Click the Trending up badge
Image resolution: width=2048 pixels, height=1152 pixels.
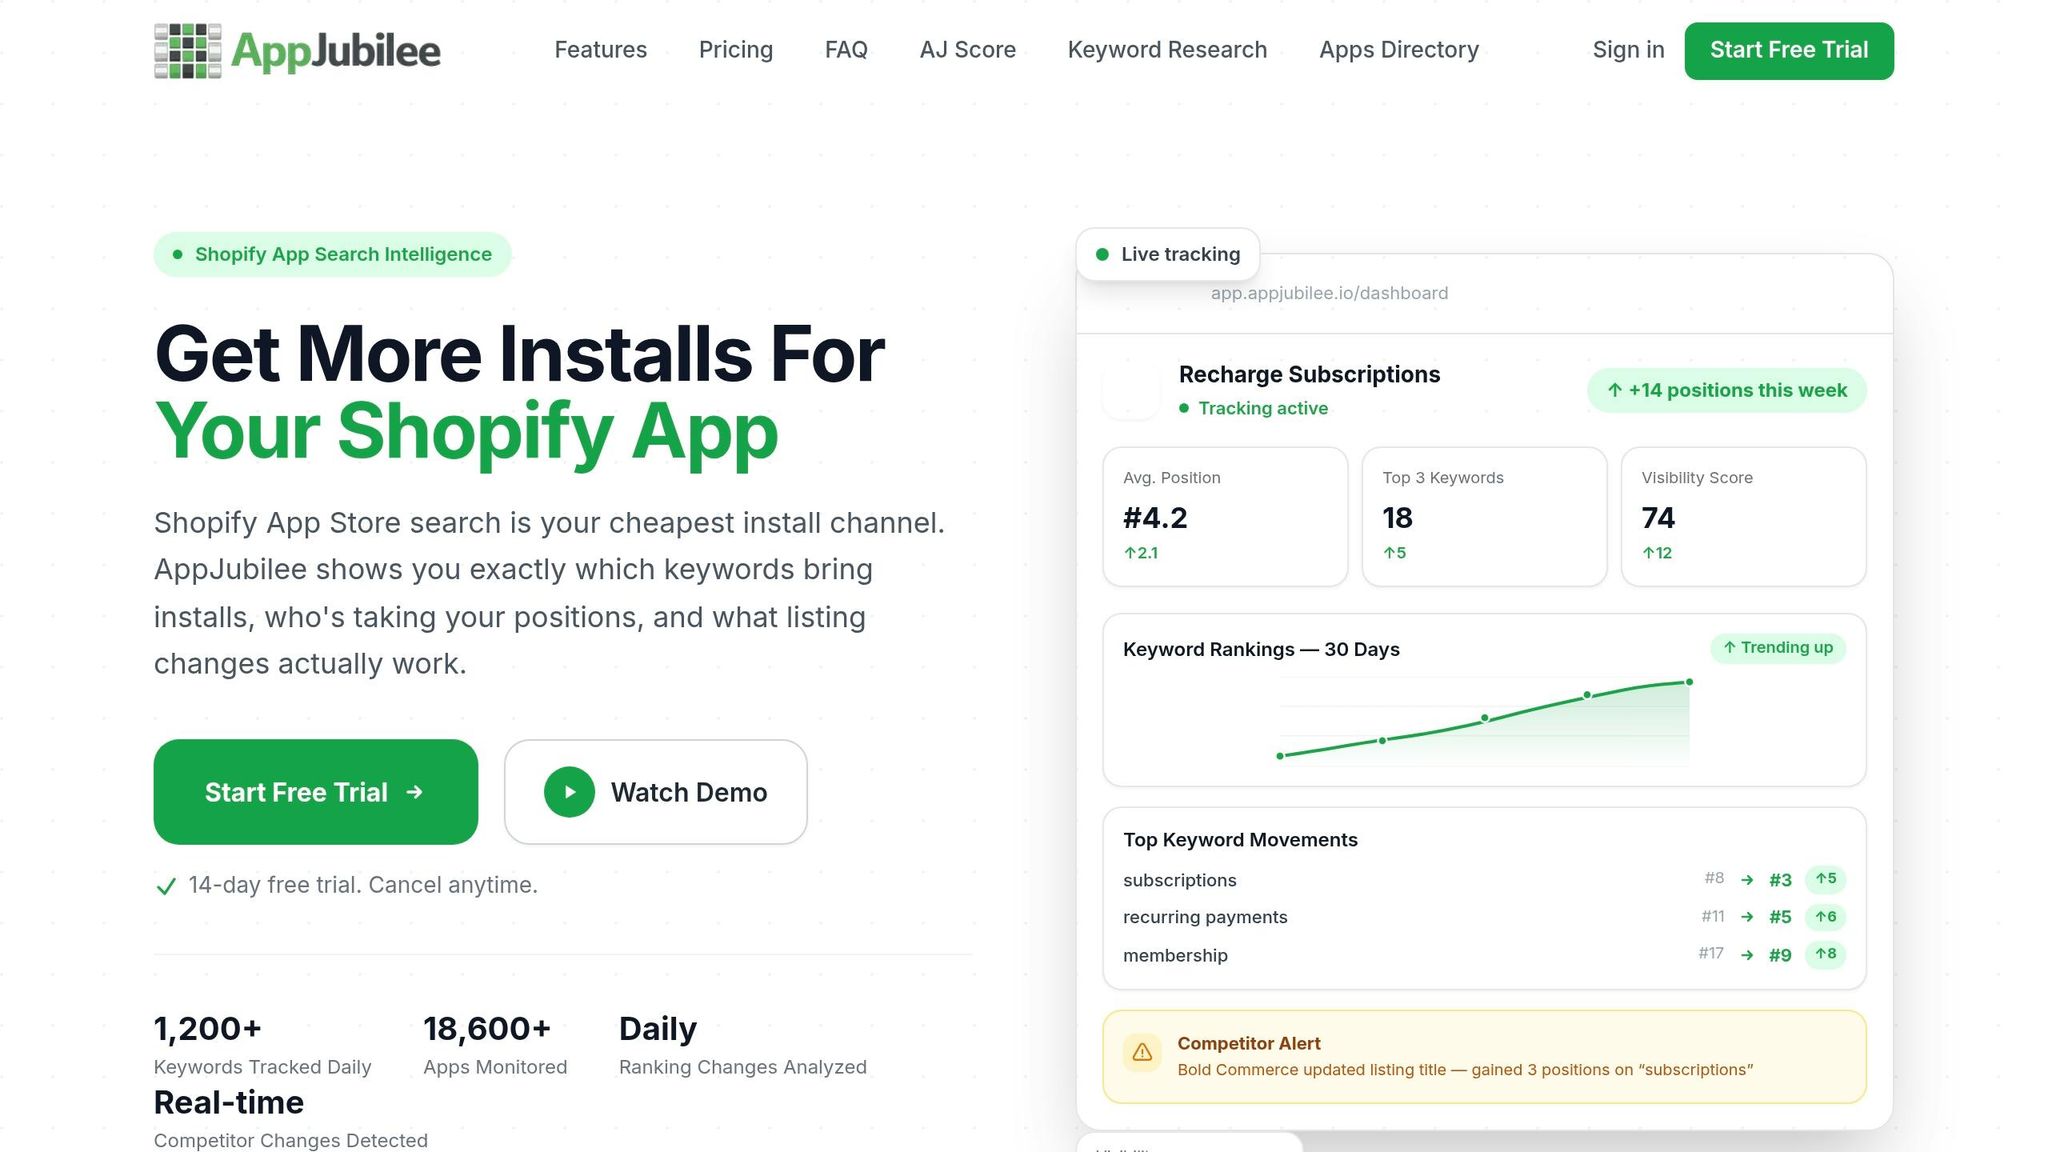1777,648
